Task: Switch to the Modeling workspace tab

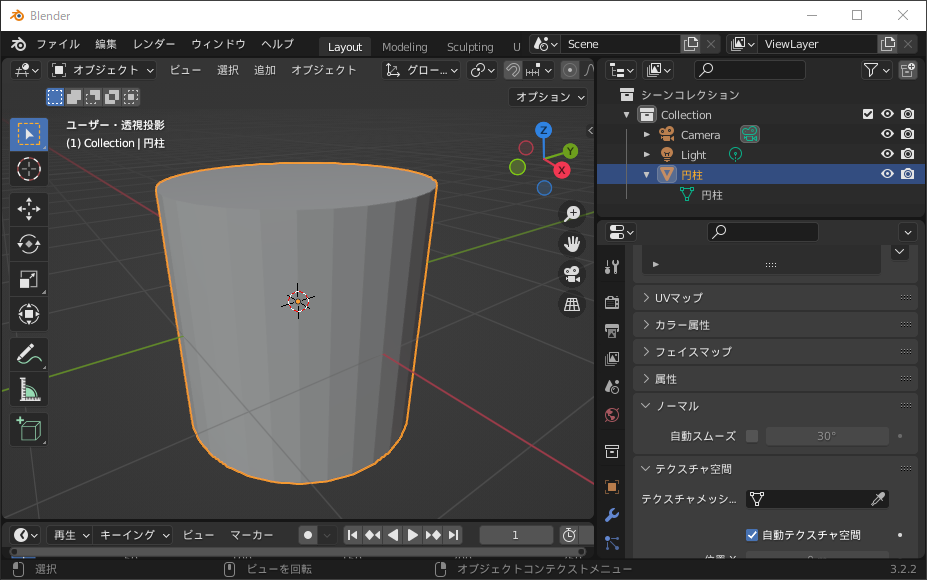Action: (x=404, y=46)
